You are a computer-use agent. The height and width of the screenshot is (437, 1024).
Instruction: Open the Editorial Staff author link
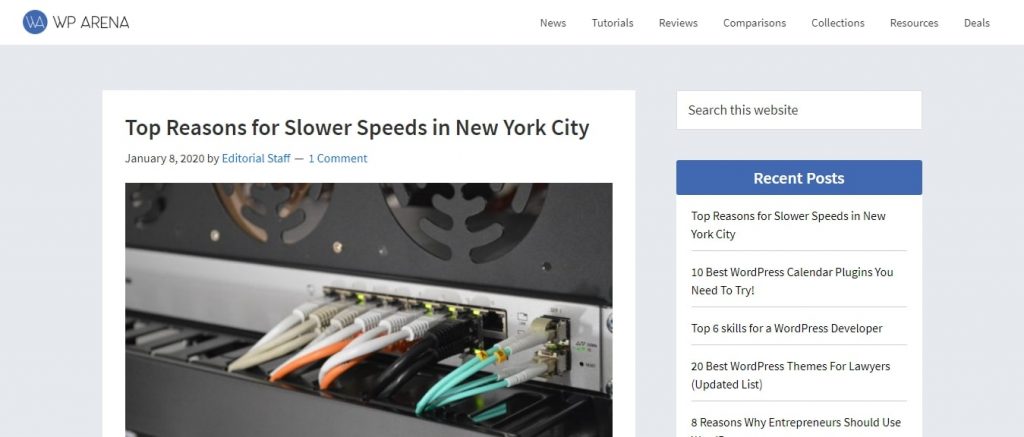256,158
